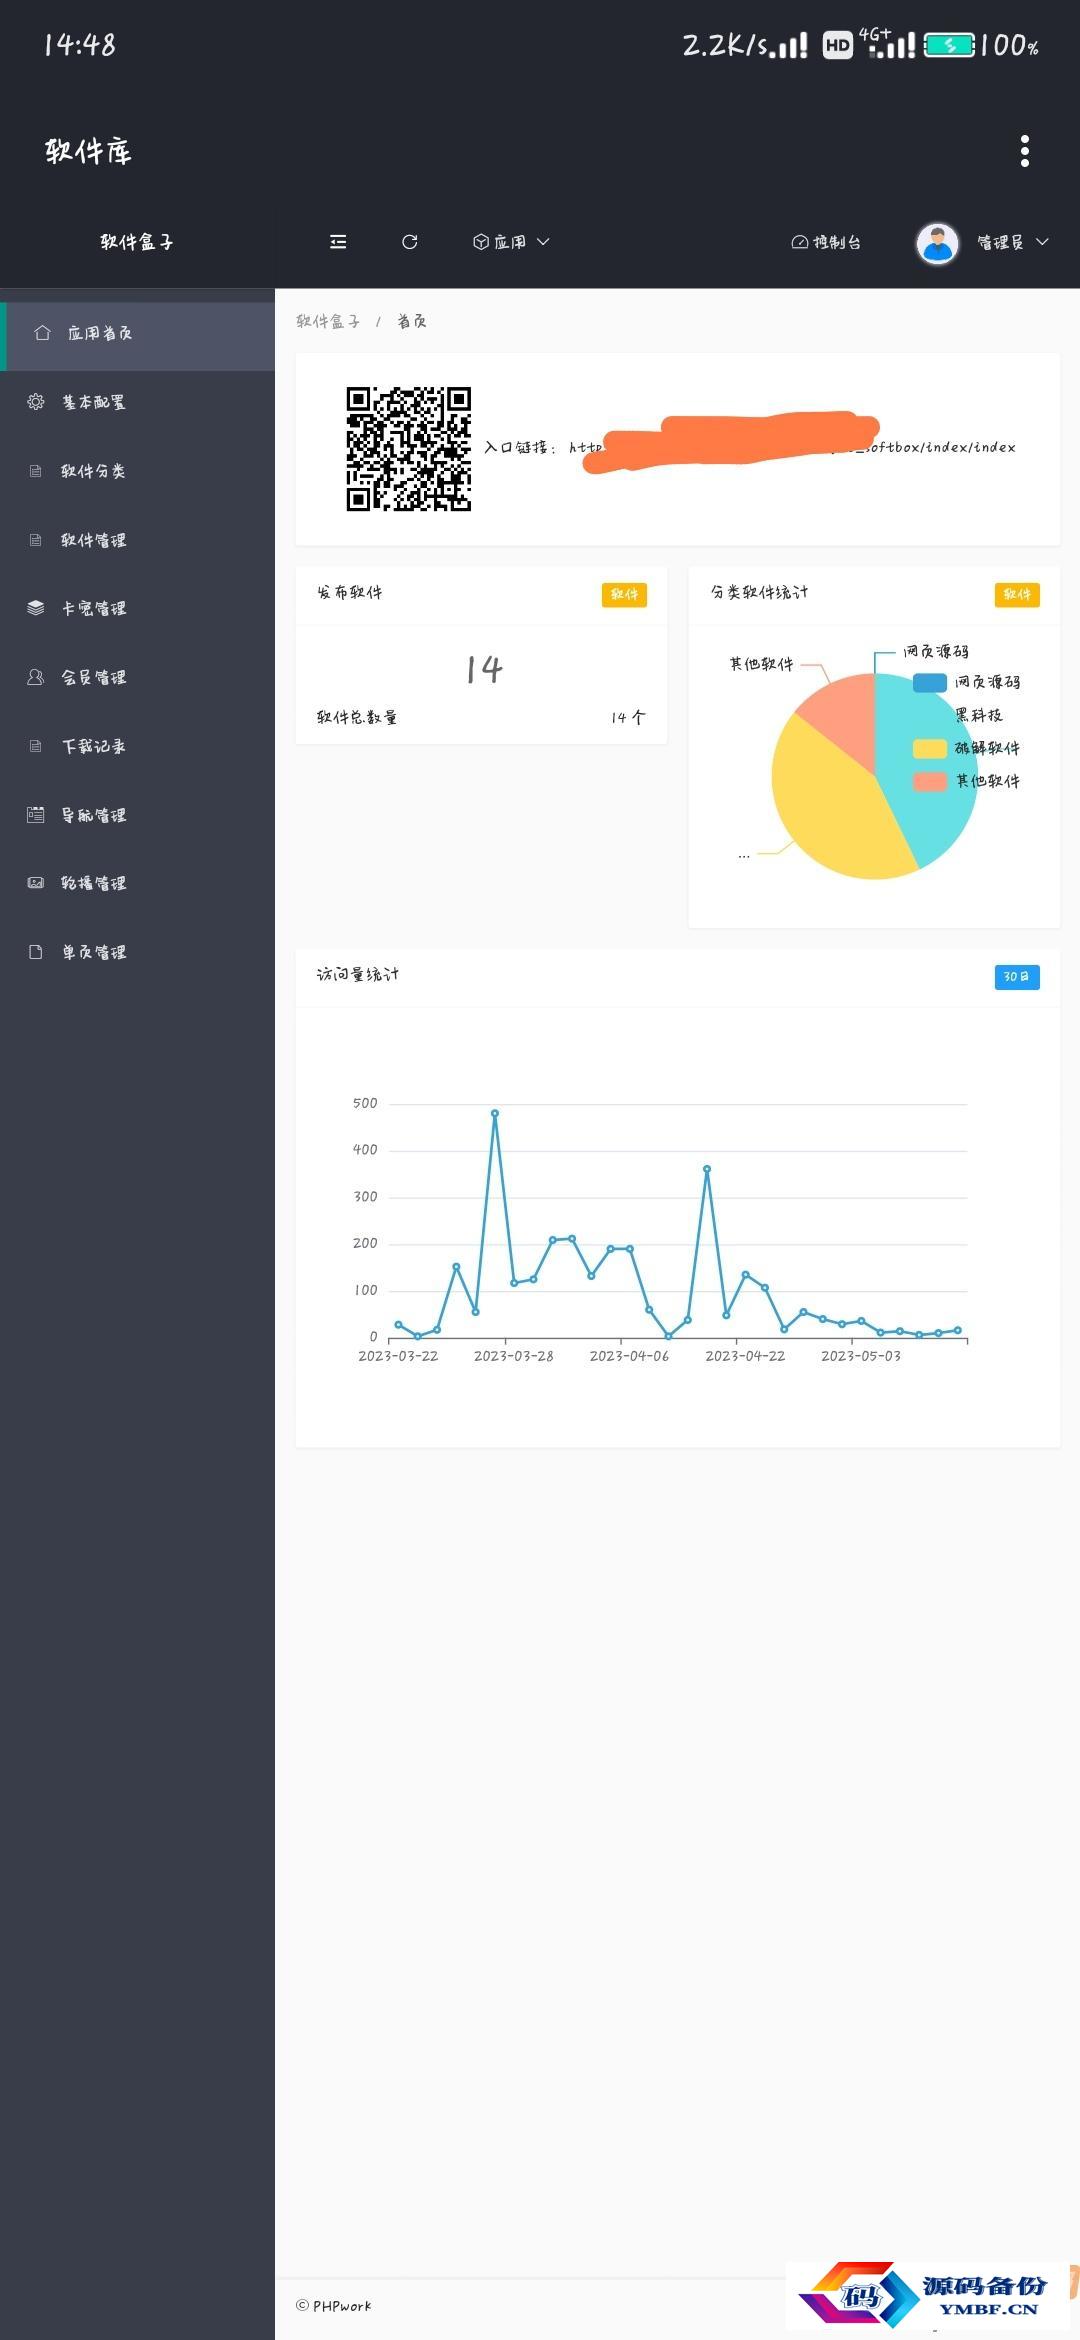The height and width of the screenshot is (2340, 1080).
Task: Click the 2023-03-28 axis date label
Action: [513, 1356]
